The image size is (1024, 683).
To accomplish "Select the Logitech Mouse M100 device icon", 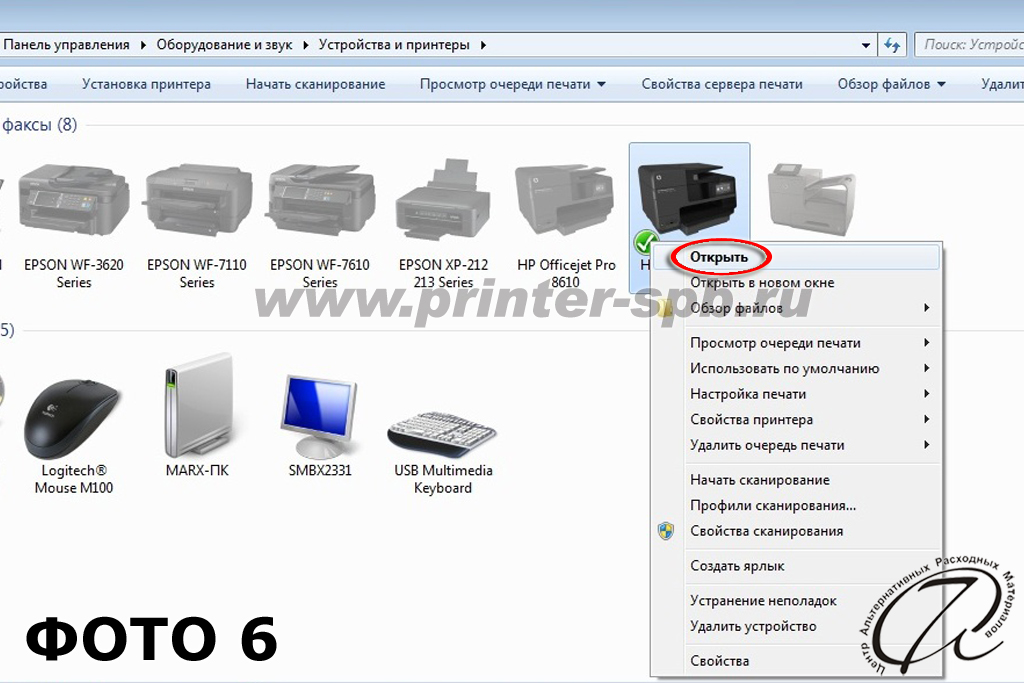I will point(72,417).
